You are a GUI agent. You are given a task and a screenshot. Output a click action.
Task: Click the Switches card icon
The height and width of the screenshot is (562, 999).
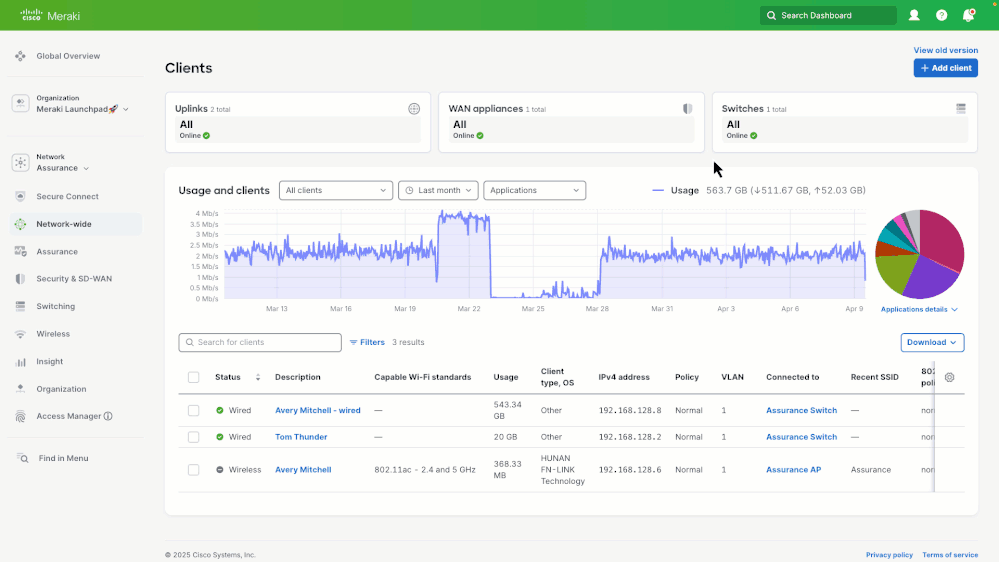961,108
